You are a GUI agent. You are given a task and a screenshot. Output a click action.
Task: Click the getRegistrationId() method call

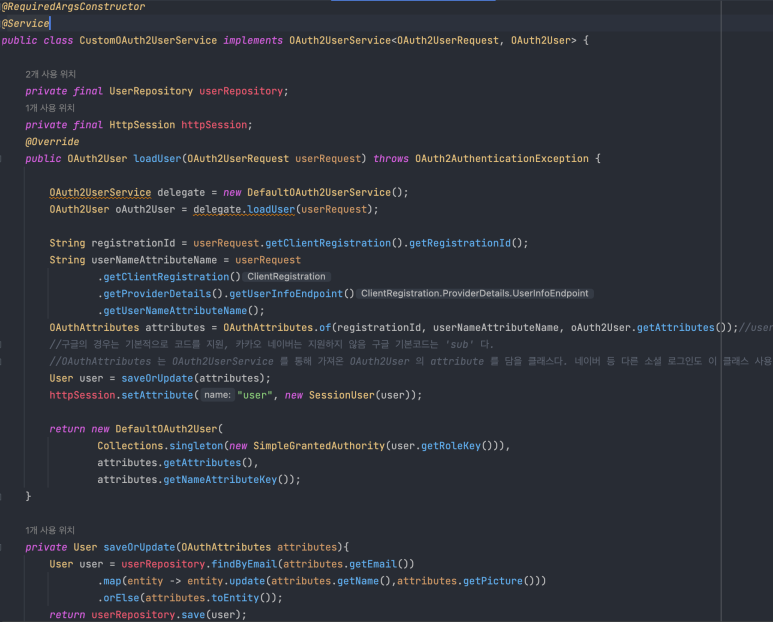pyautogui.click(x=465, y=243)
